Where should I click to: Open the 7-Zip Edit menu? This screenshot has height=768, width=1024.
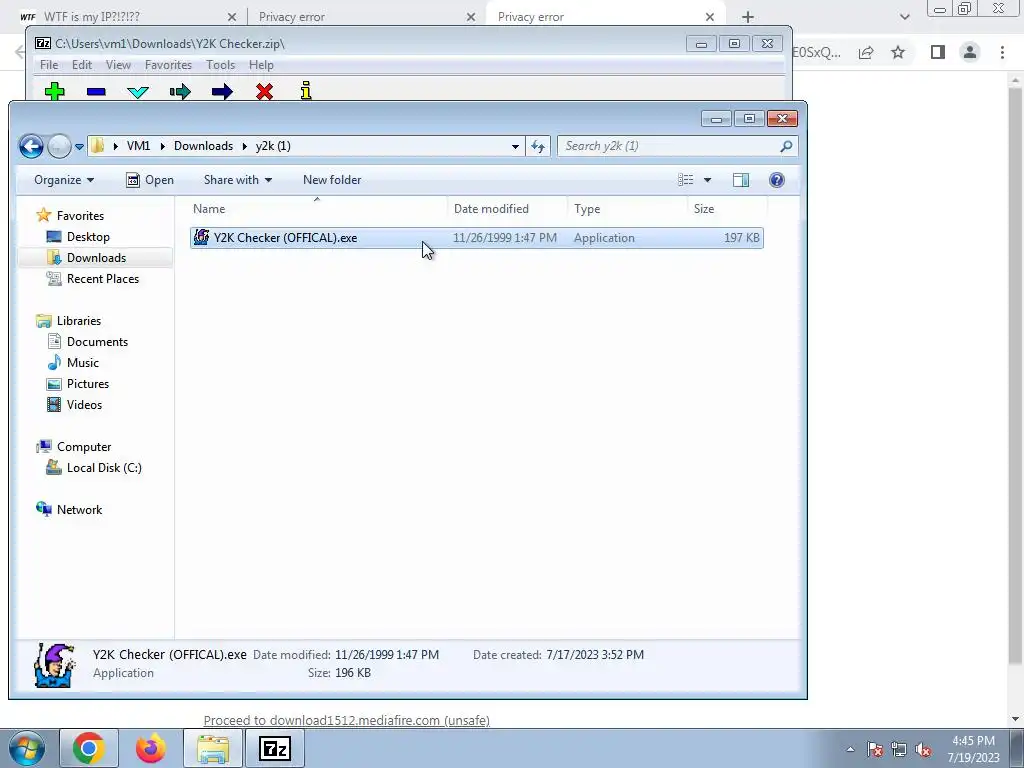pos(82,65)
